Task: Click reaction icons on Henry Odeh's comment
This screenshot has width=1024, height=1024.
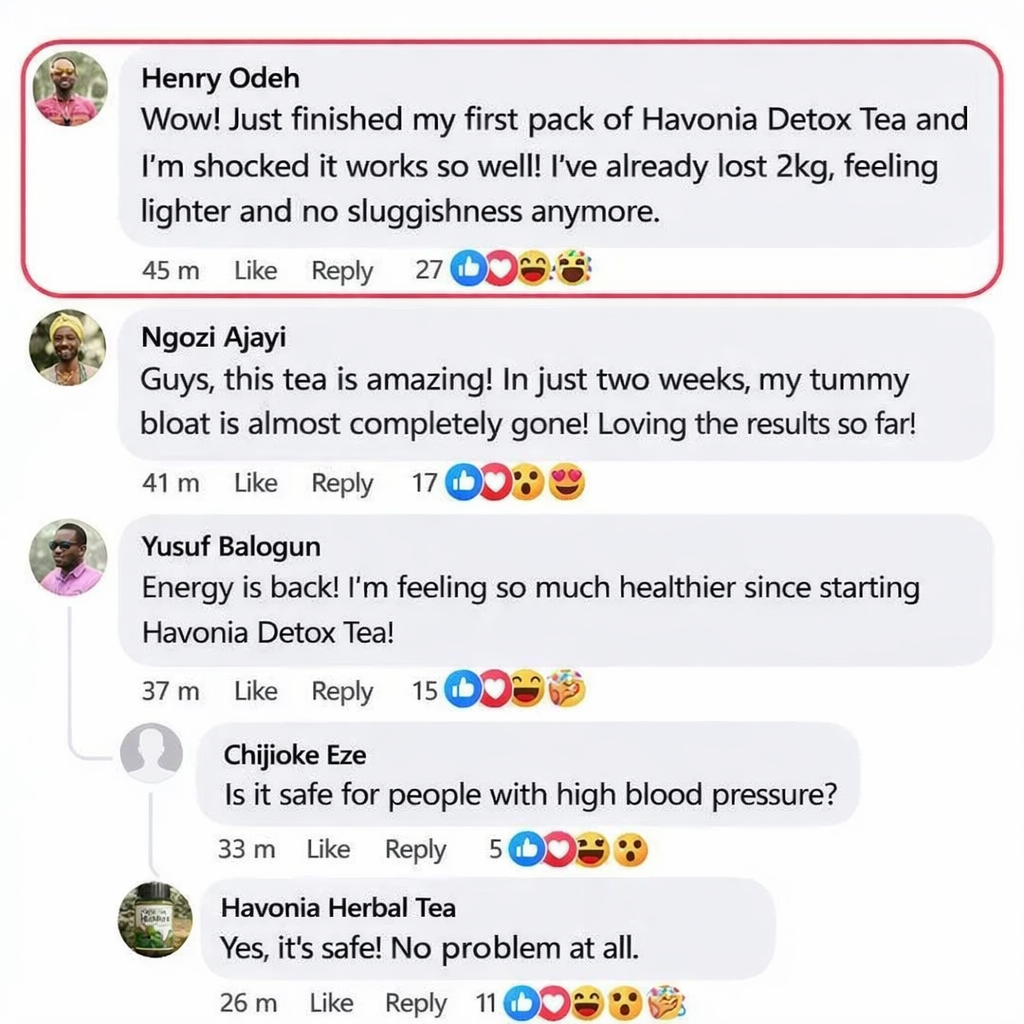Action: (x=521, y=269)
